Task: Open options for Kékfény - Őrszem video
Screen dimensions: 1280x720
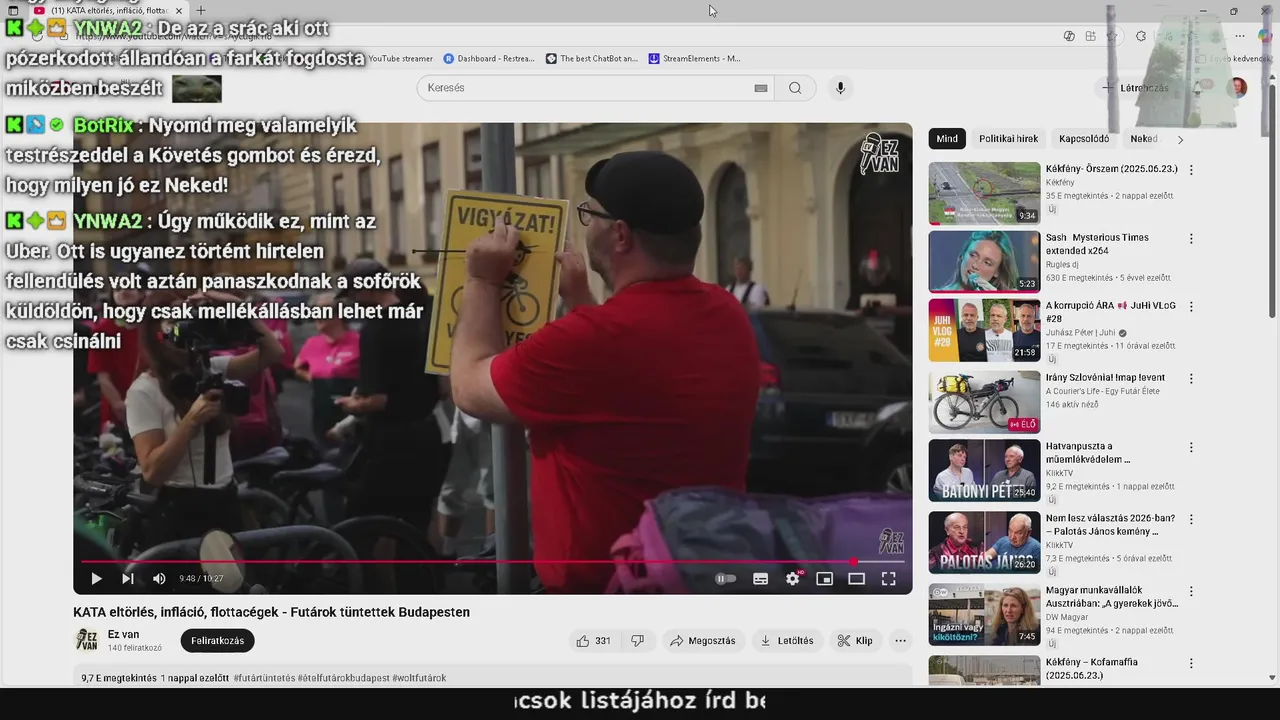Action: (1191, 170)
